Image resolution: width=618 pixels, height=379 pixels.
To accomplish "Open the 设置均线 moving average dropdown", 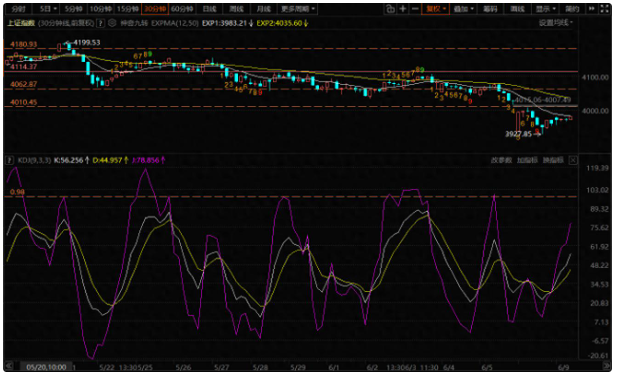I will tap(556, 22).
